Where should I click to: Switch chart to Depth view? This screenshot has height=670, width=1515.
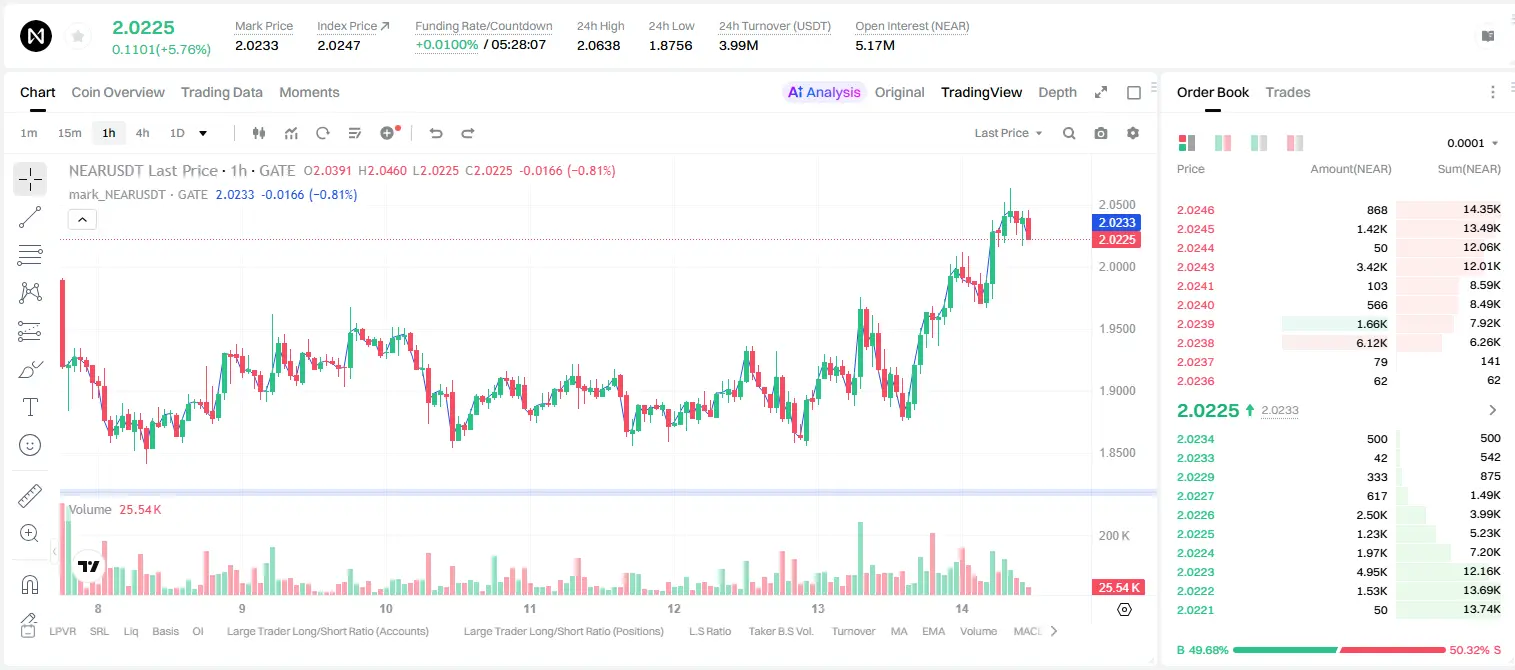click(x=1057, y=92)
